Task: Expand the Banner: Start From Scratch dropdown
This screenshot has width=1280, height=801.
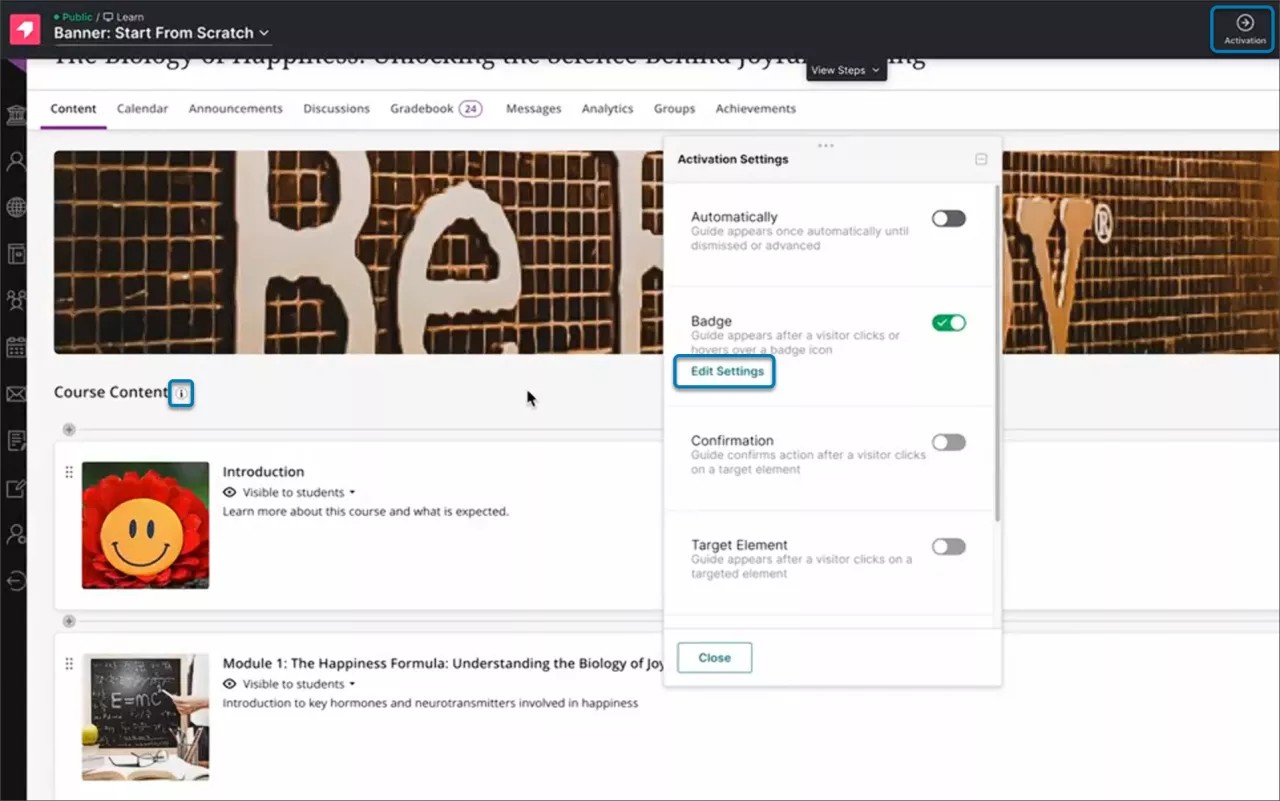Action: click(263, 33)
